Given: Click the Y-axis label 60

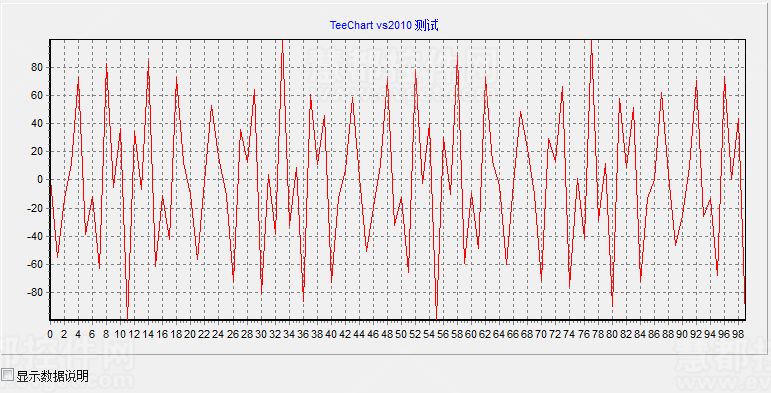Looking at the screenshot, I should (x=38, y=95).
